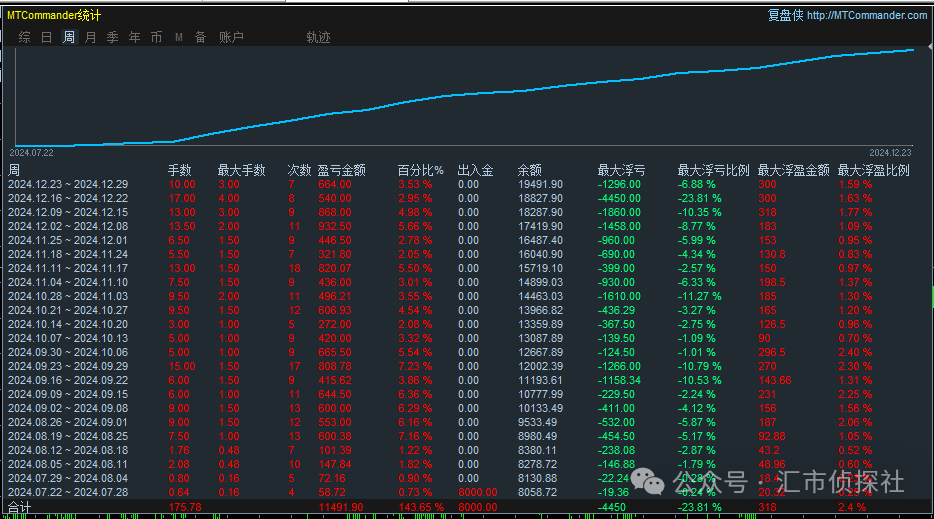
Task: Sort by 余额 column header
Action: [x=530, y=170]
